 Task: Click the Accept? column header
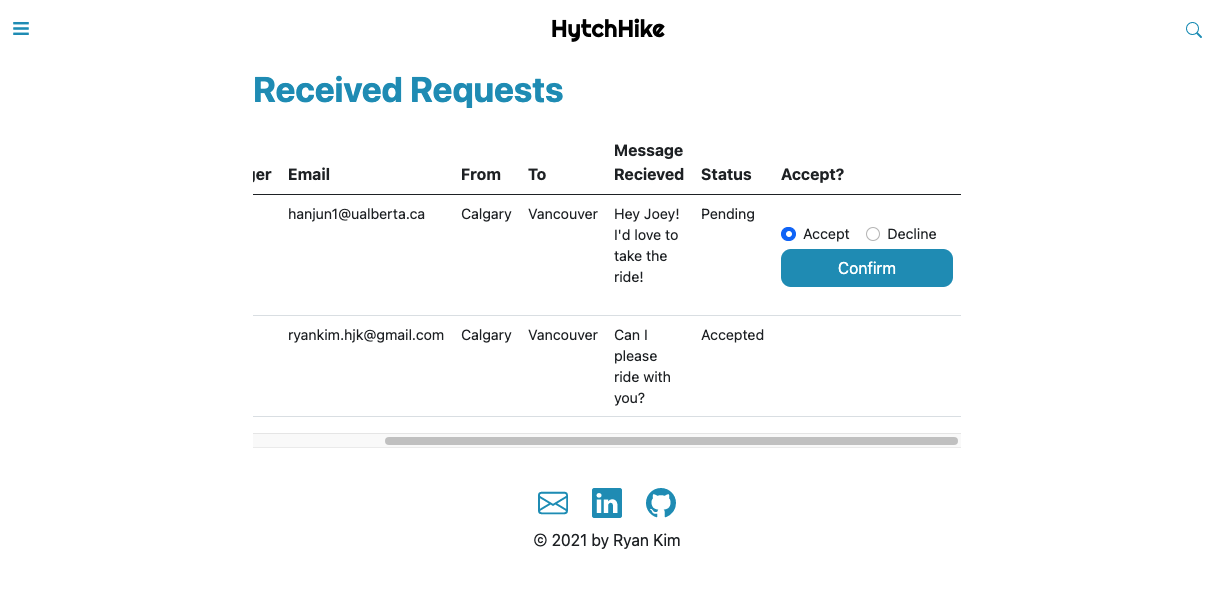pyautogui.click(x=812, y=174)
